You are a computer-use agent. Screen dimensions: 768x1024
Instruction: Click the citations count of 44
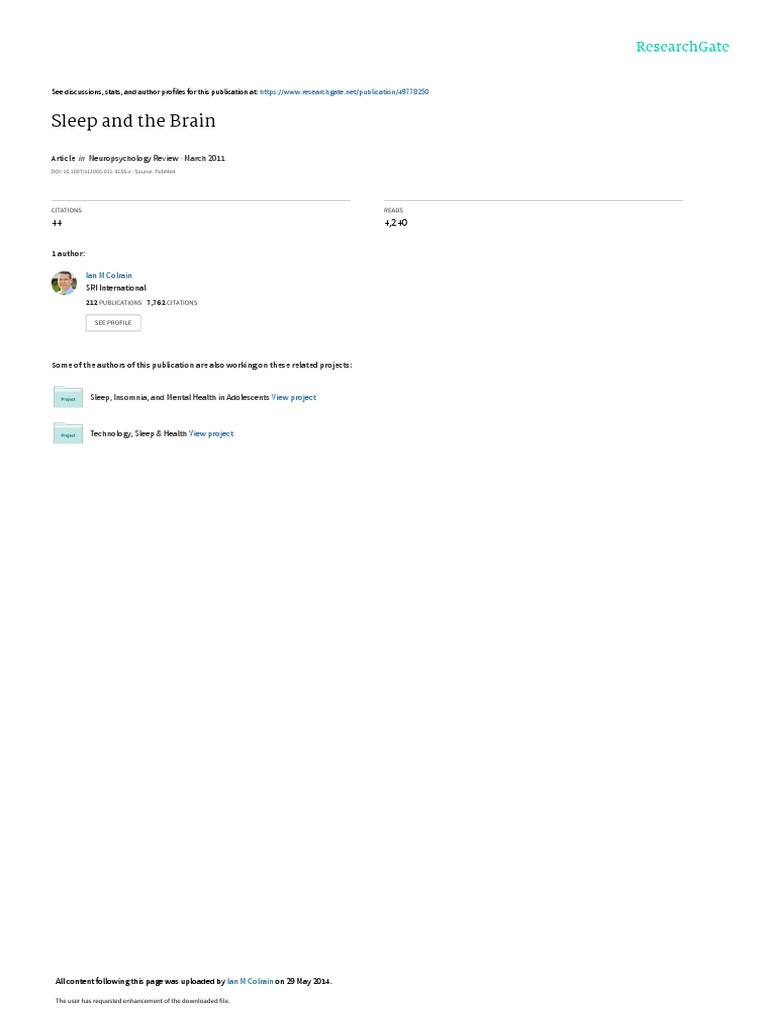click(x=57, y=223)
